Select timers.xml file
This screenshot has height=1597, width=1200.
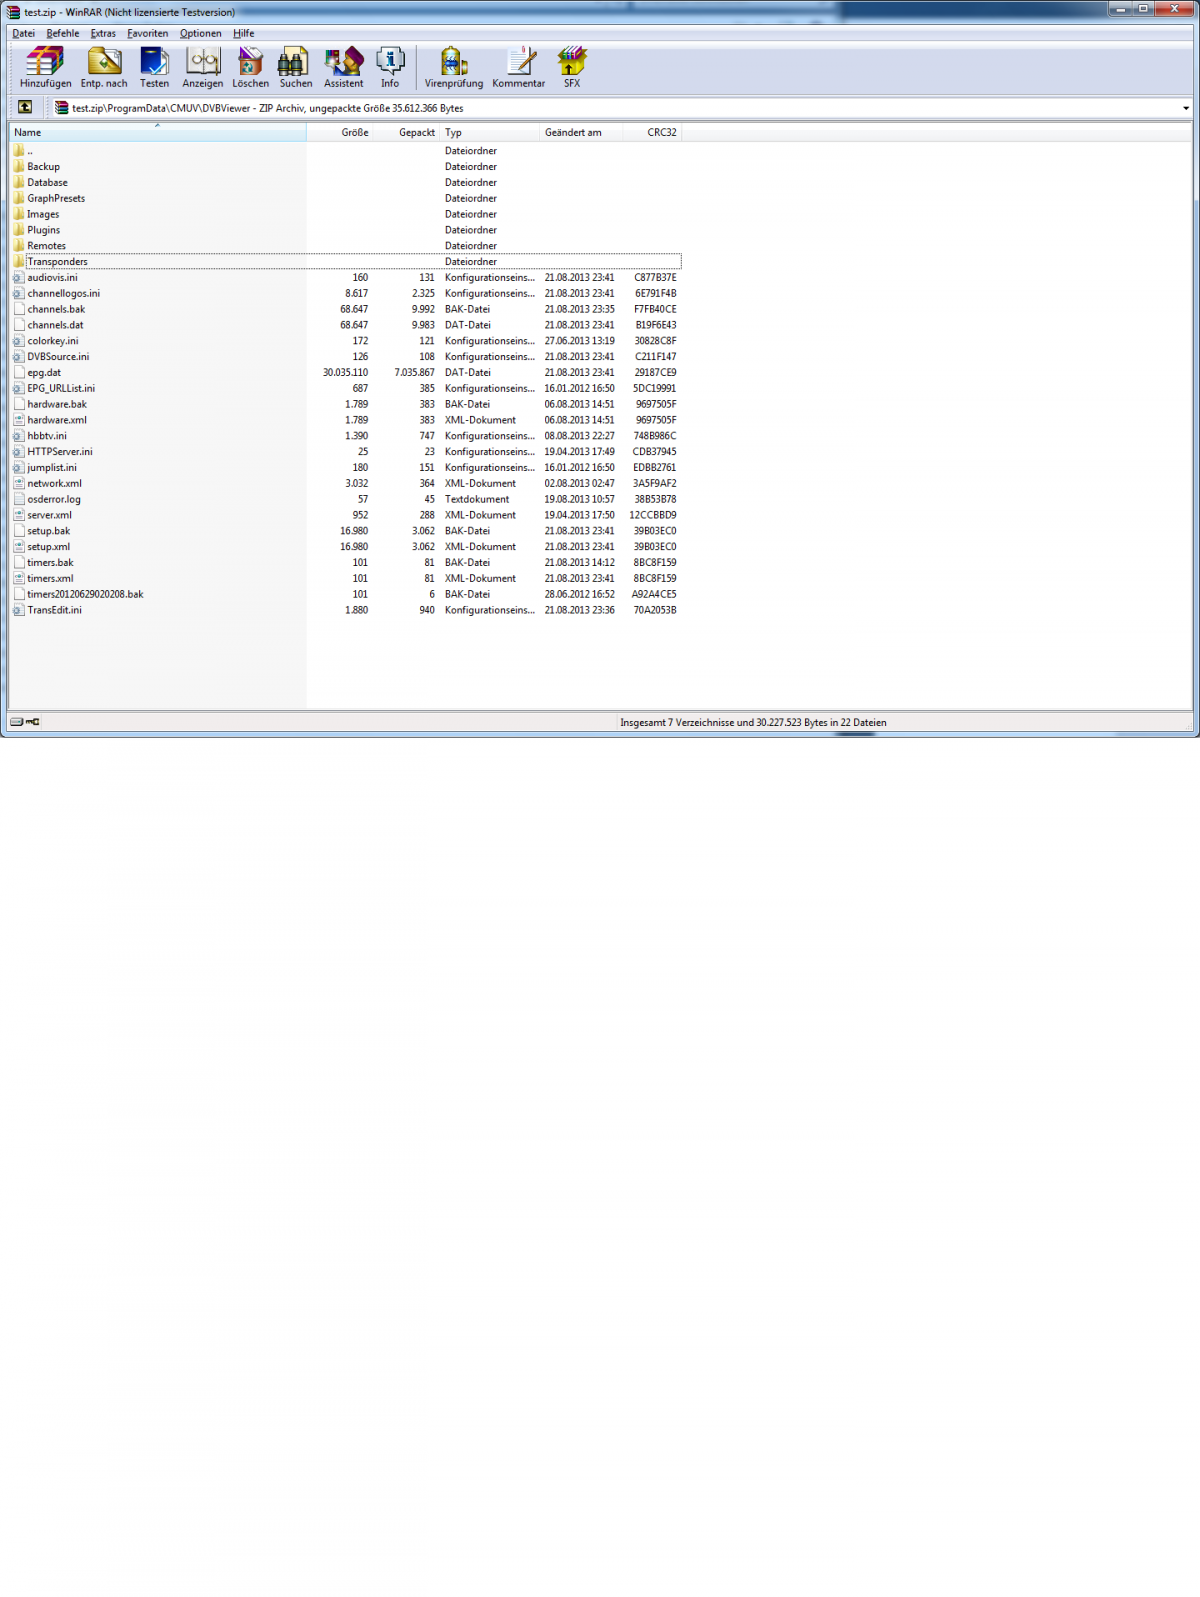pyautogui.click(x=346, y=578)
